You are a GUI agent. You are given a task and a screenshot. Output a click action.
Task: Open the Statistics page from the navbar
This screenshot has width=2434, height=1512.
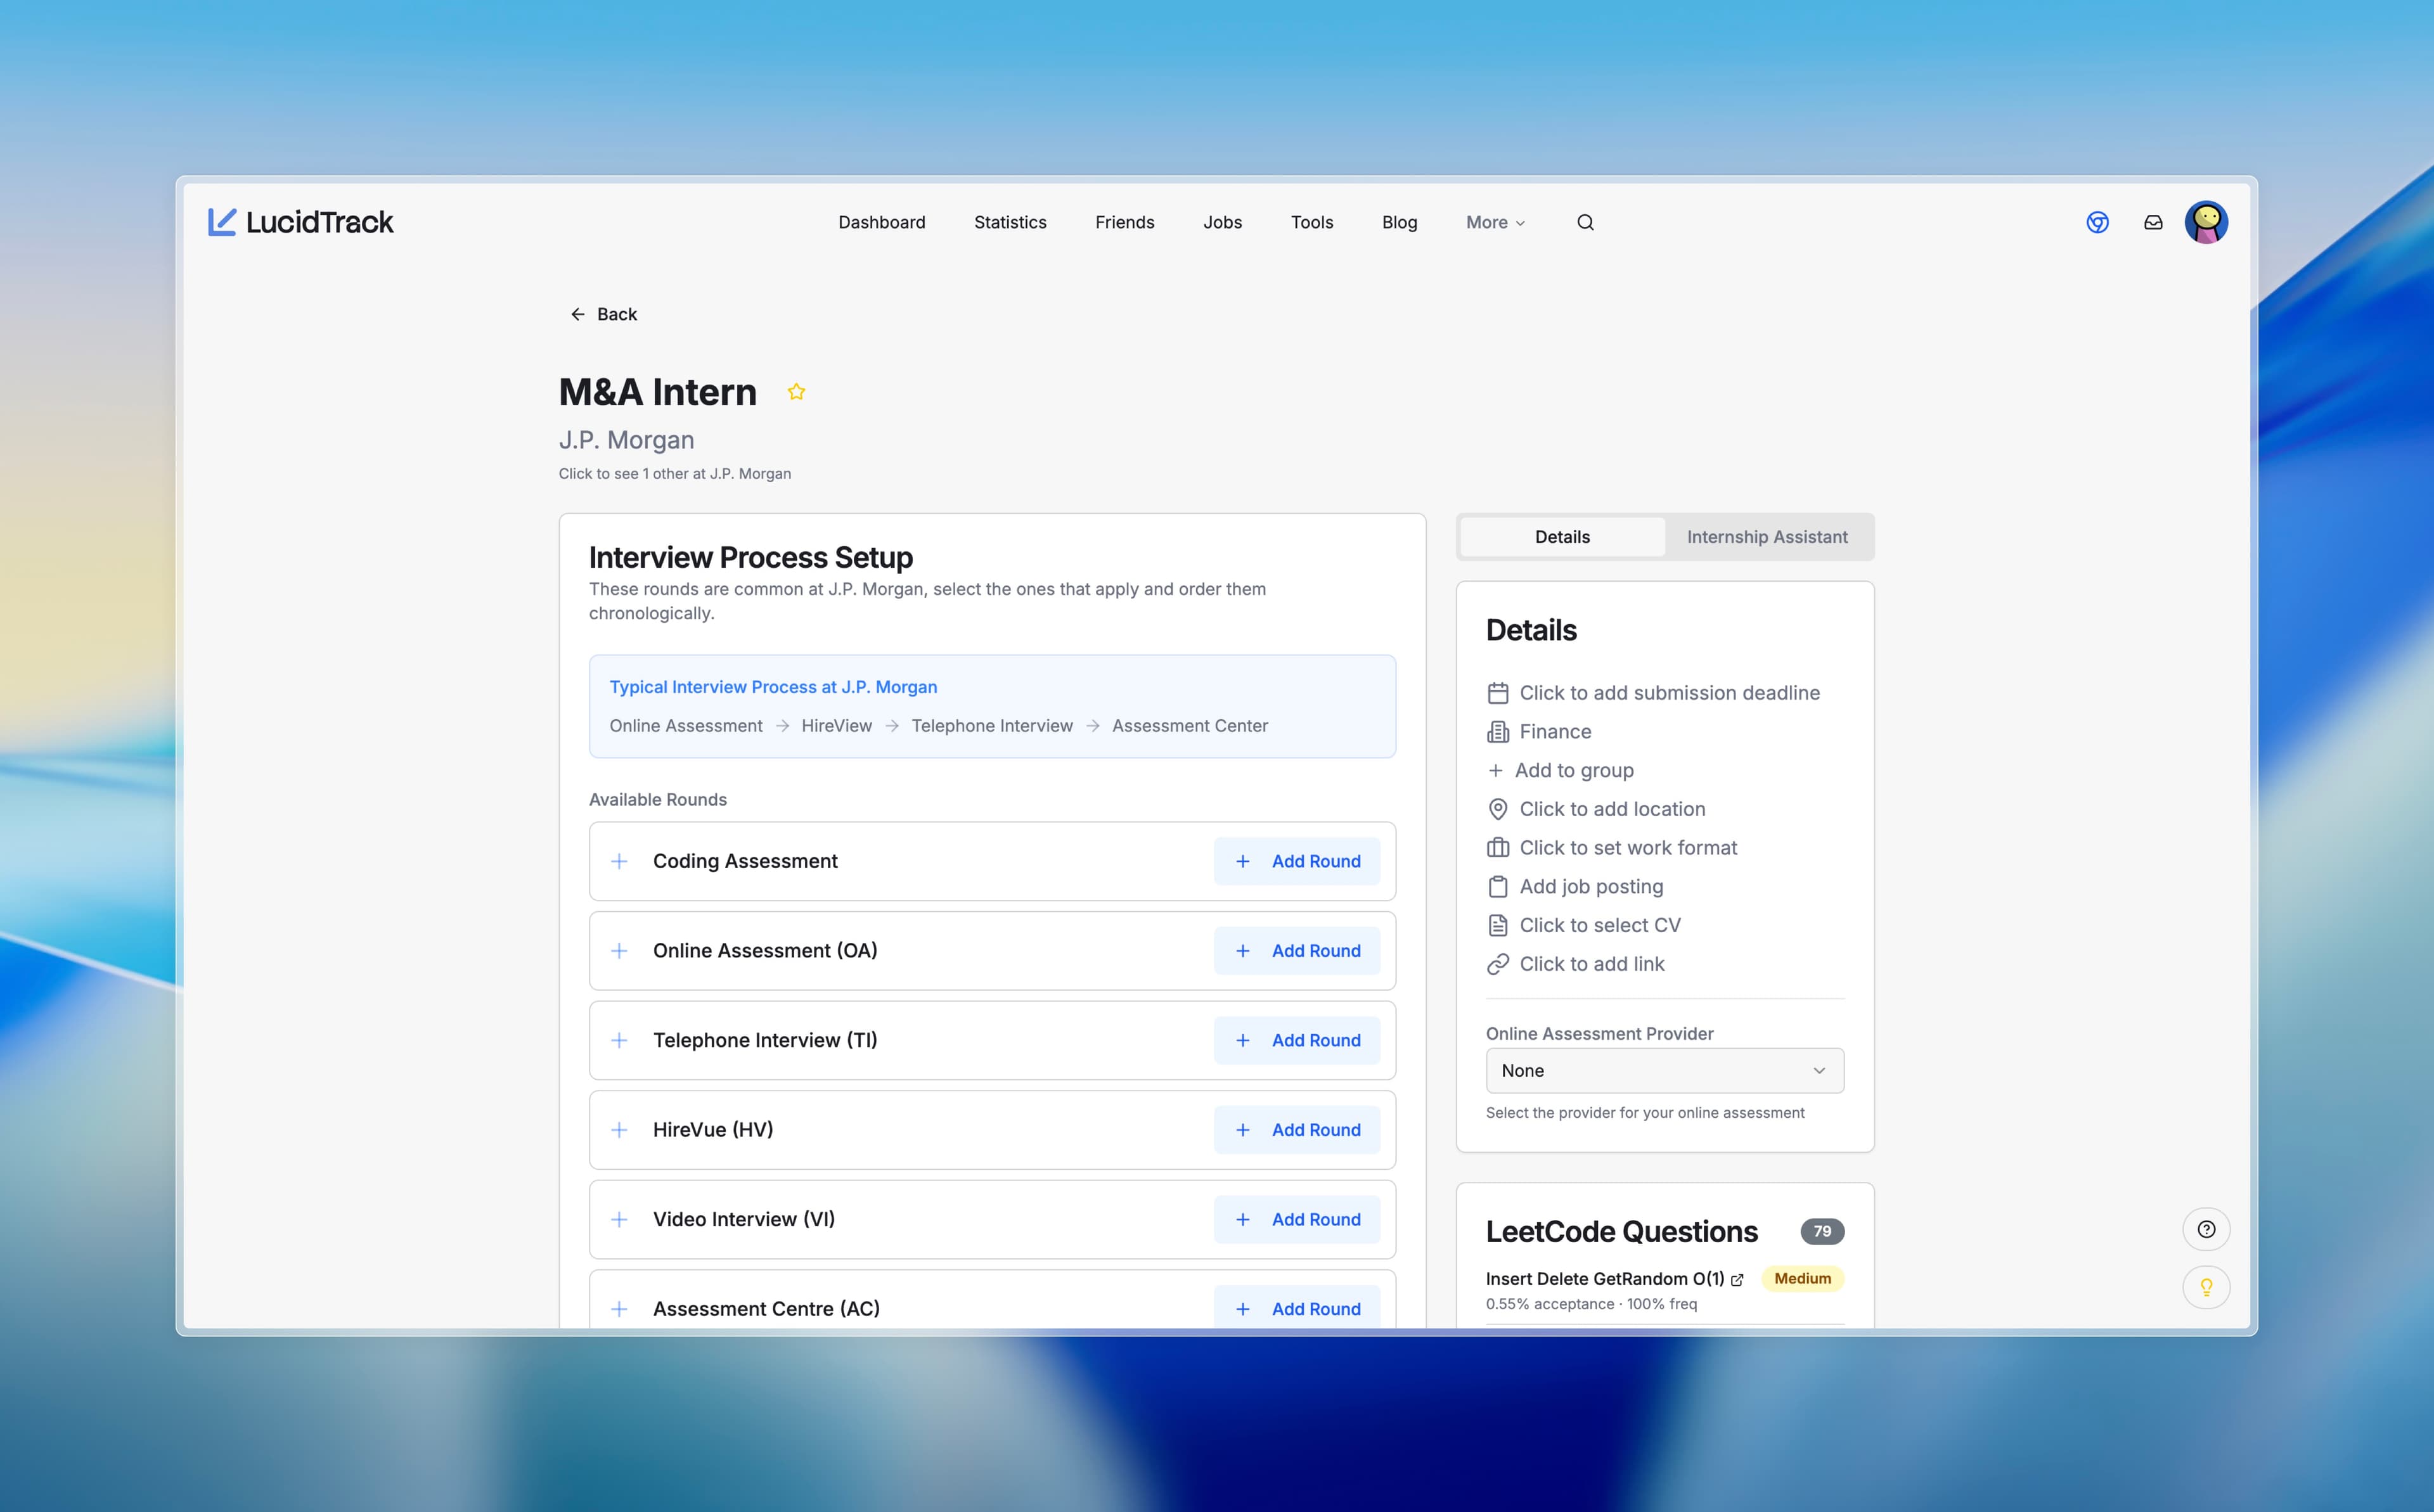coord(1010,222)
